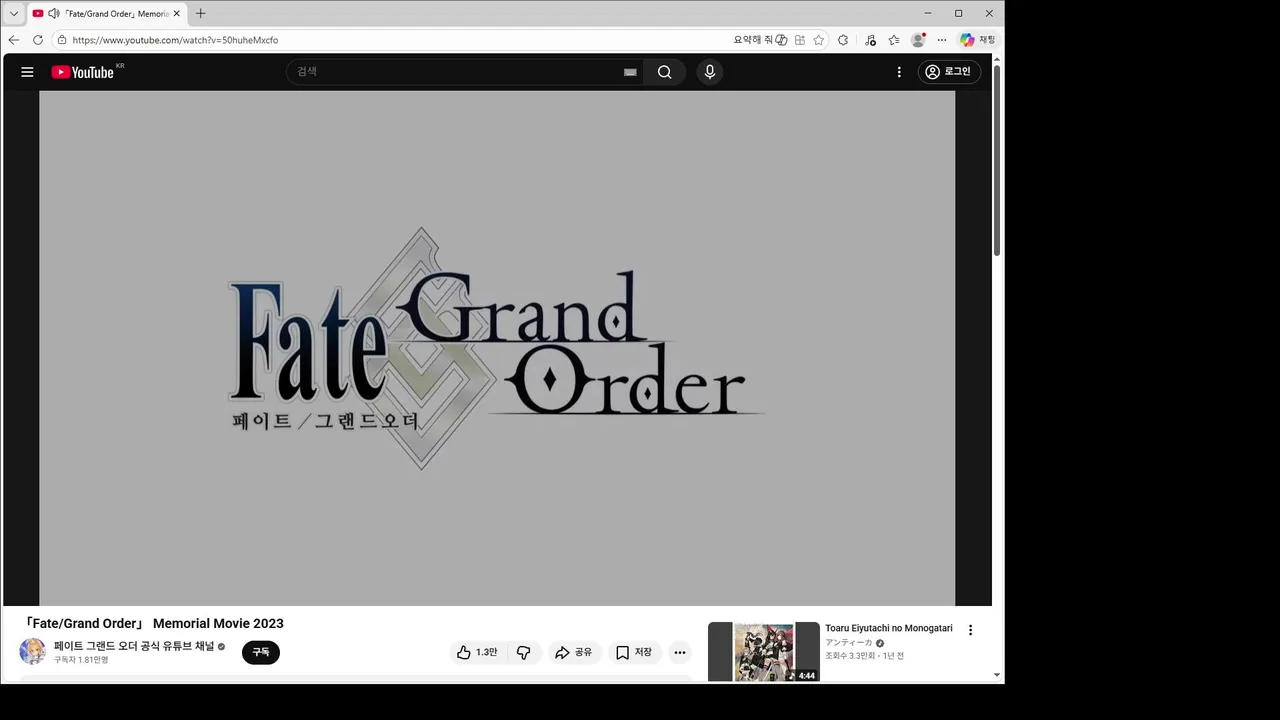Open the tab list chevron dropdown
Screen dimensions: 1280x720
click(x=14, y=14)
